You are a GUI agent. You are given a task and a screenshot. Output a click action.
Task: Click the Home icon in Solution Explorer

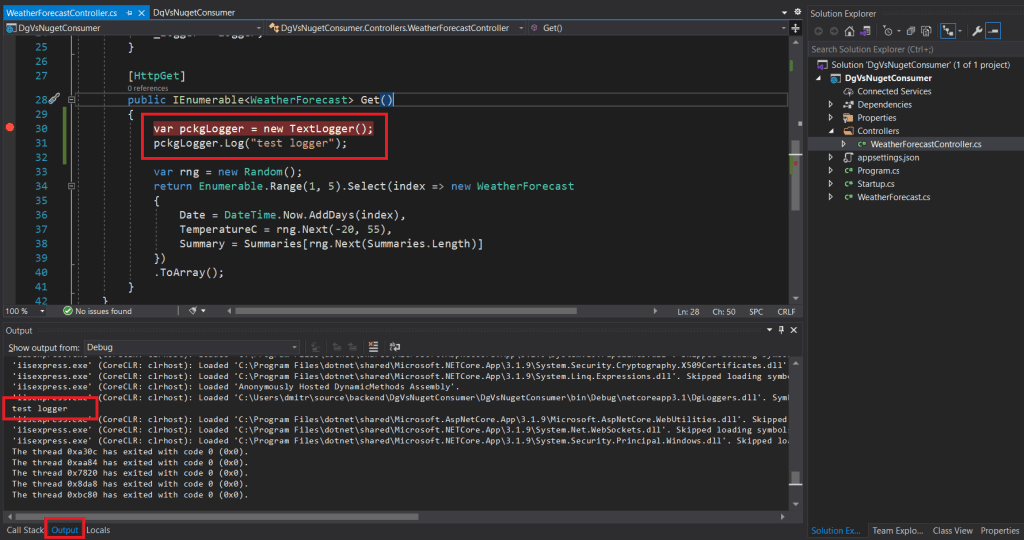point(849,31)
